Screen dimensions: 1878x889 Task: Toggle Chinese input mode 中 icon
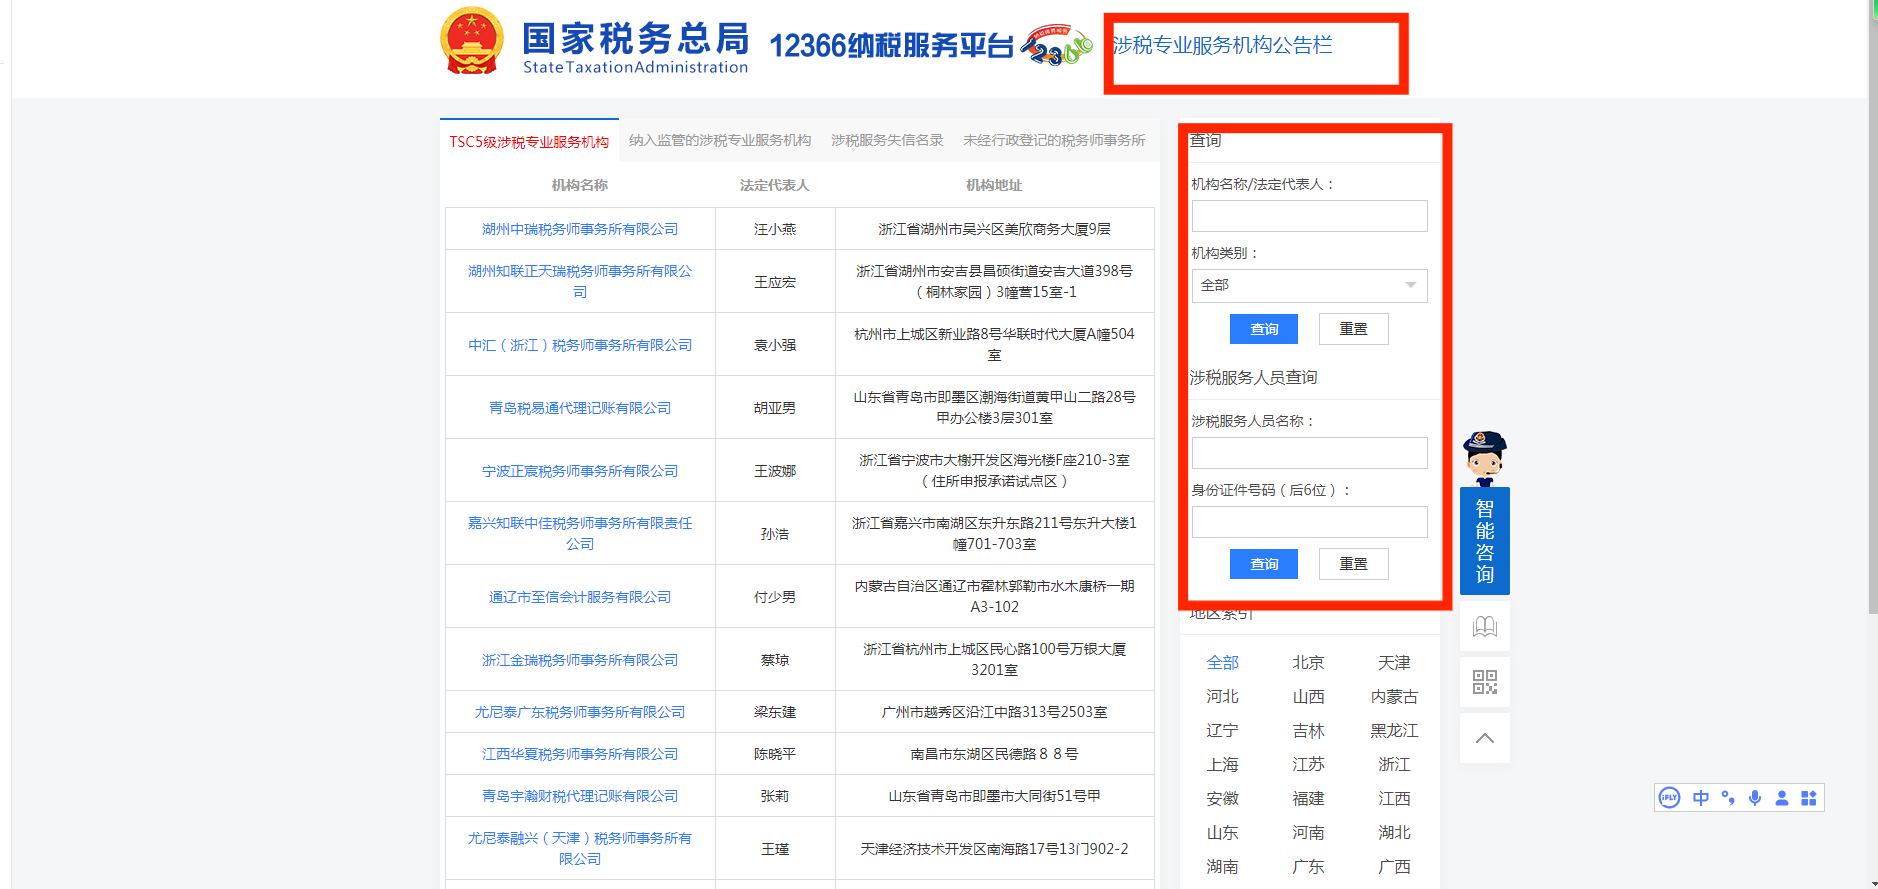tap(1701, 798)
